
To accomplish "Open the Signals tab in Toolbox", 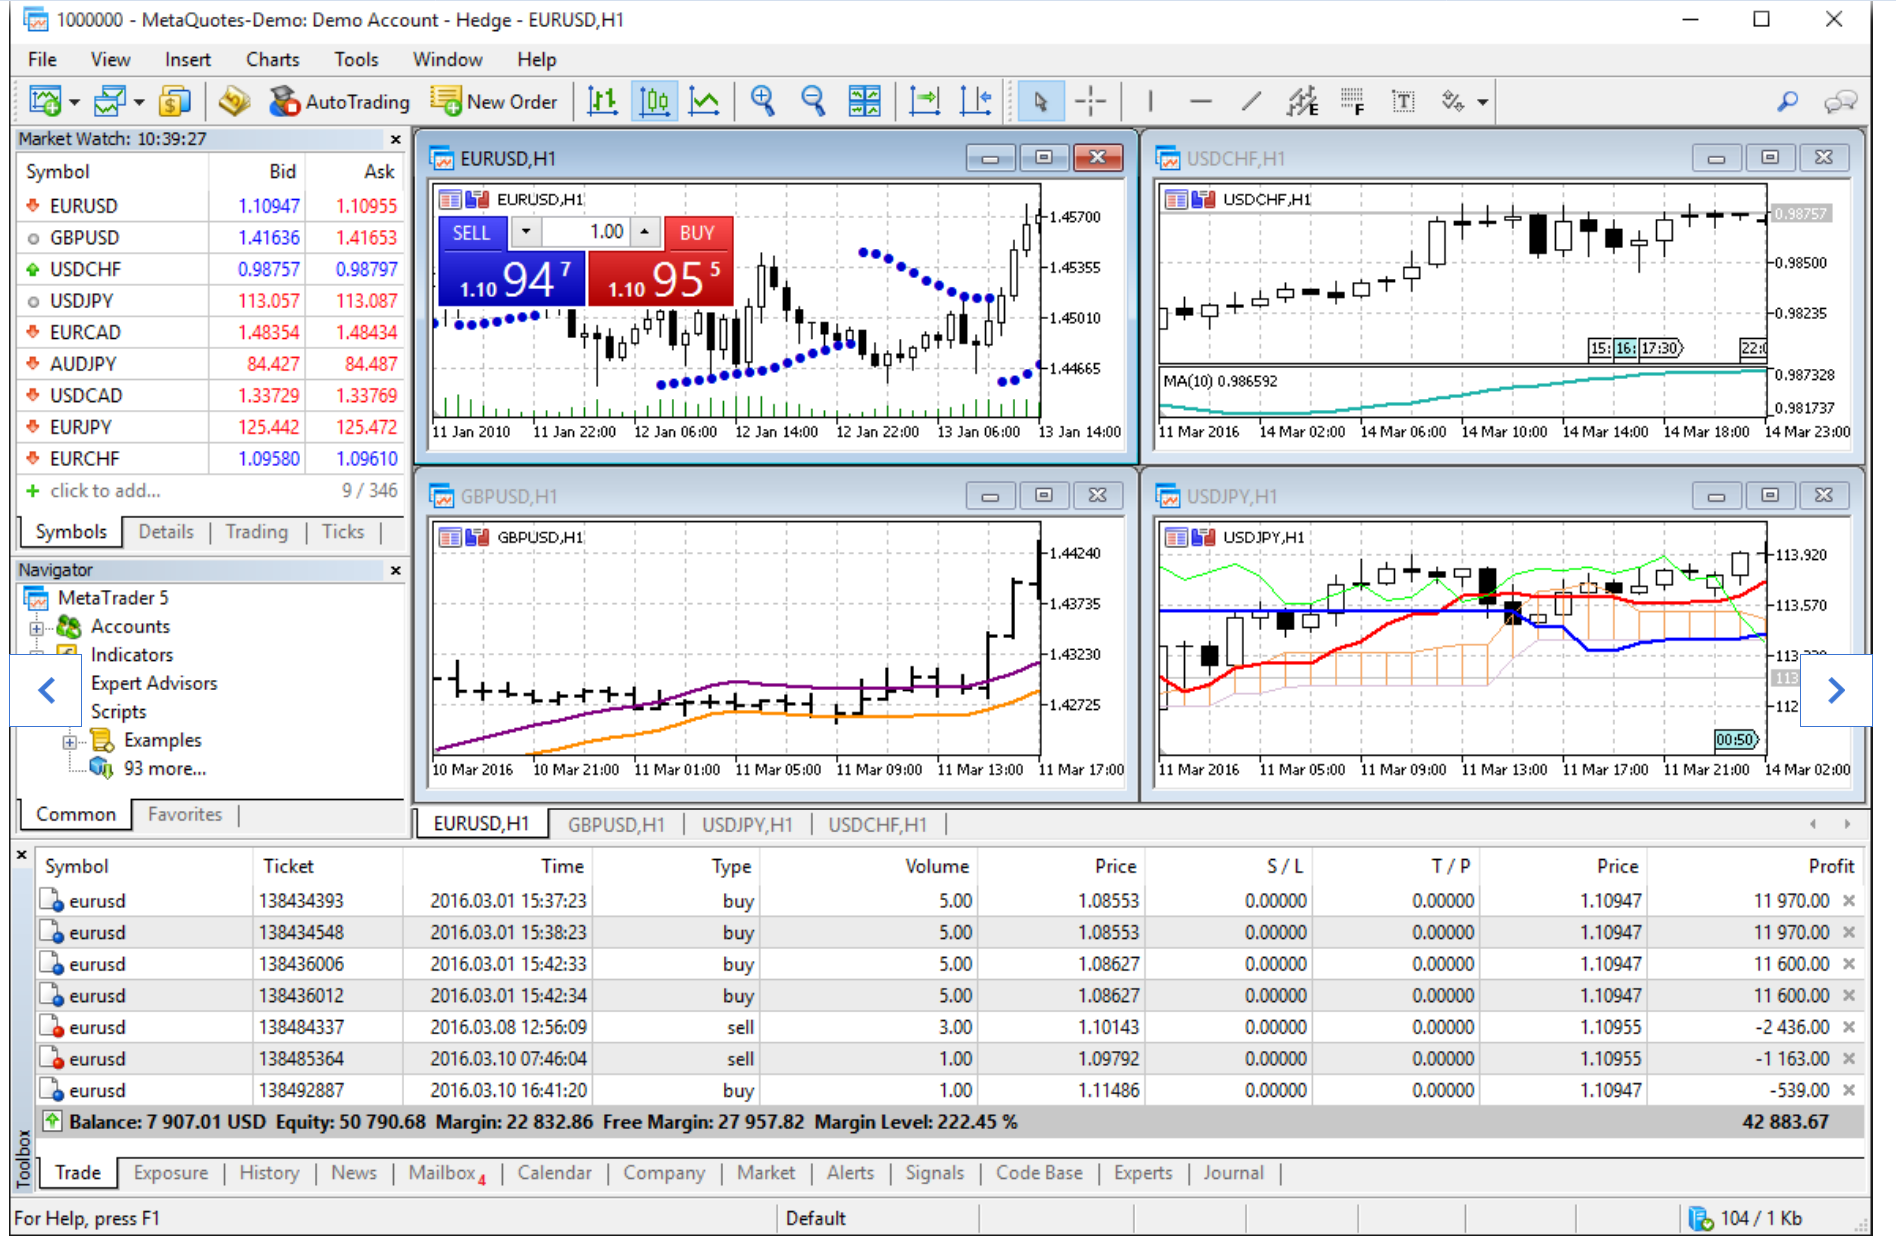I will (x=934, y=1173).
